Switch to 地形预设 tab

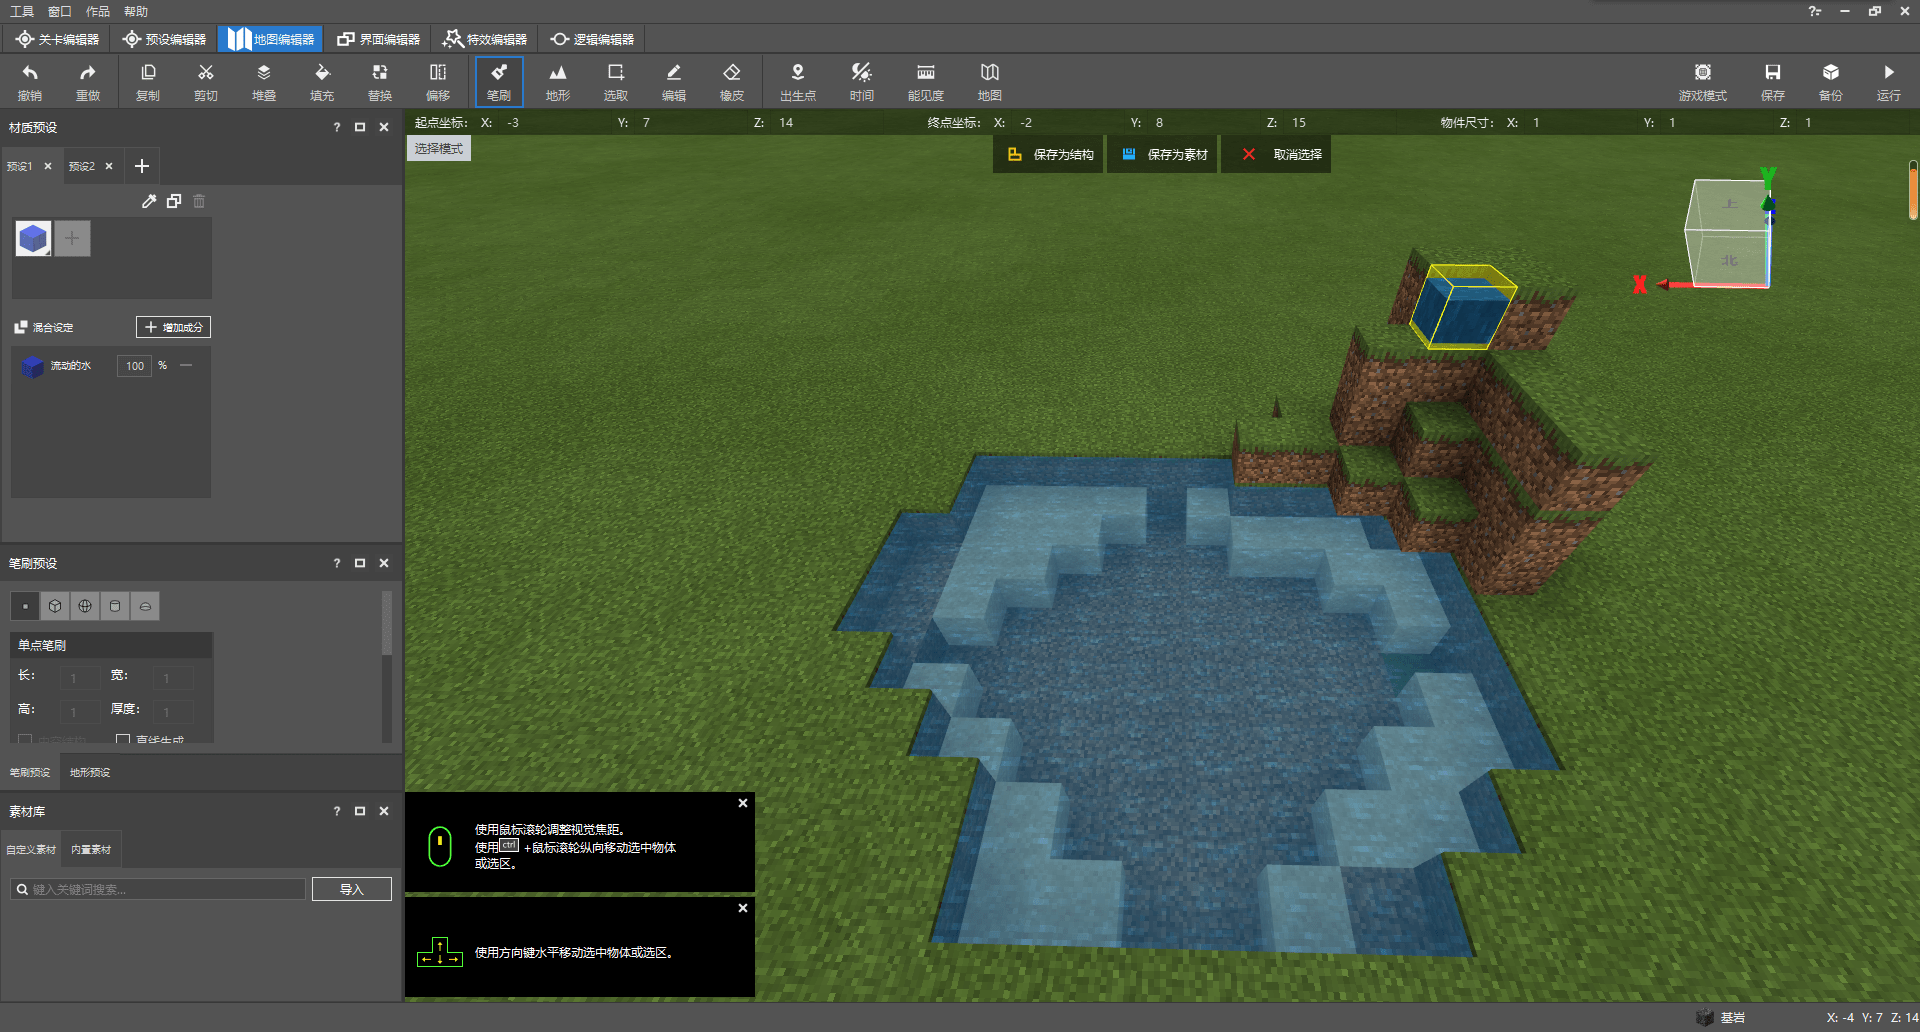click(90, 772)
